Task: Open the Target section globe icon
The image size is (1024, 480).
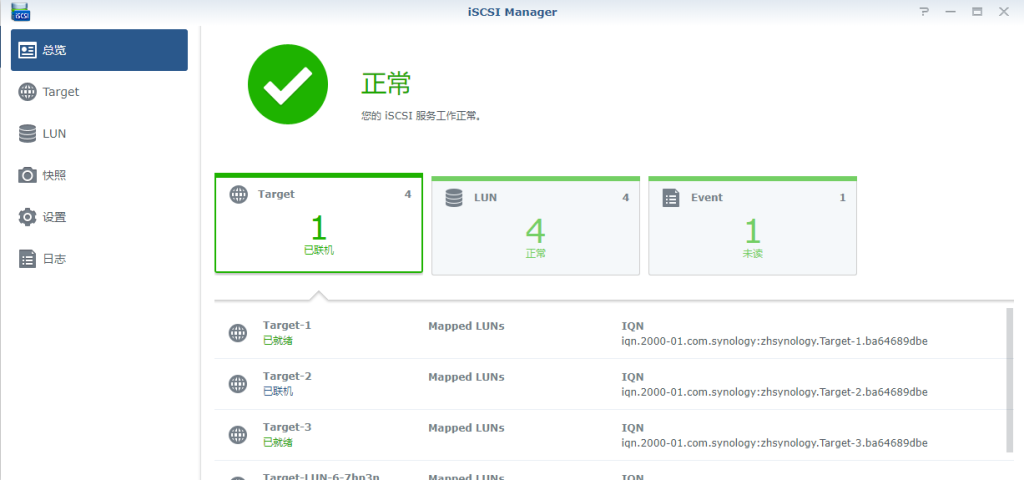Action: pos(27,92)
